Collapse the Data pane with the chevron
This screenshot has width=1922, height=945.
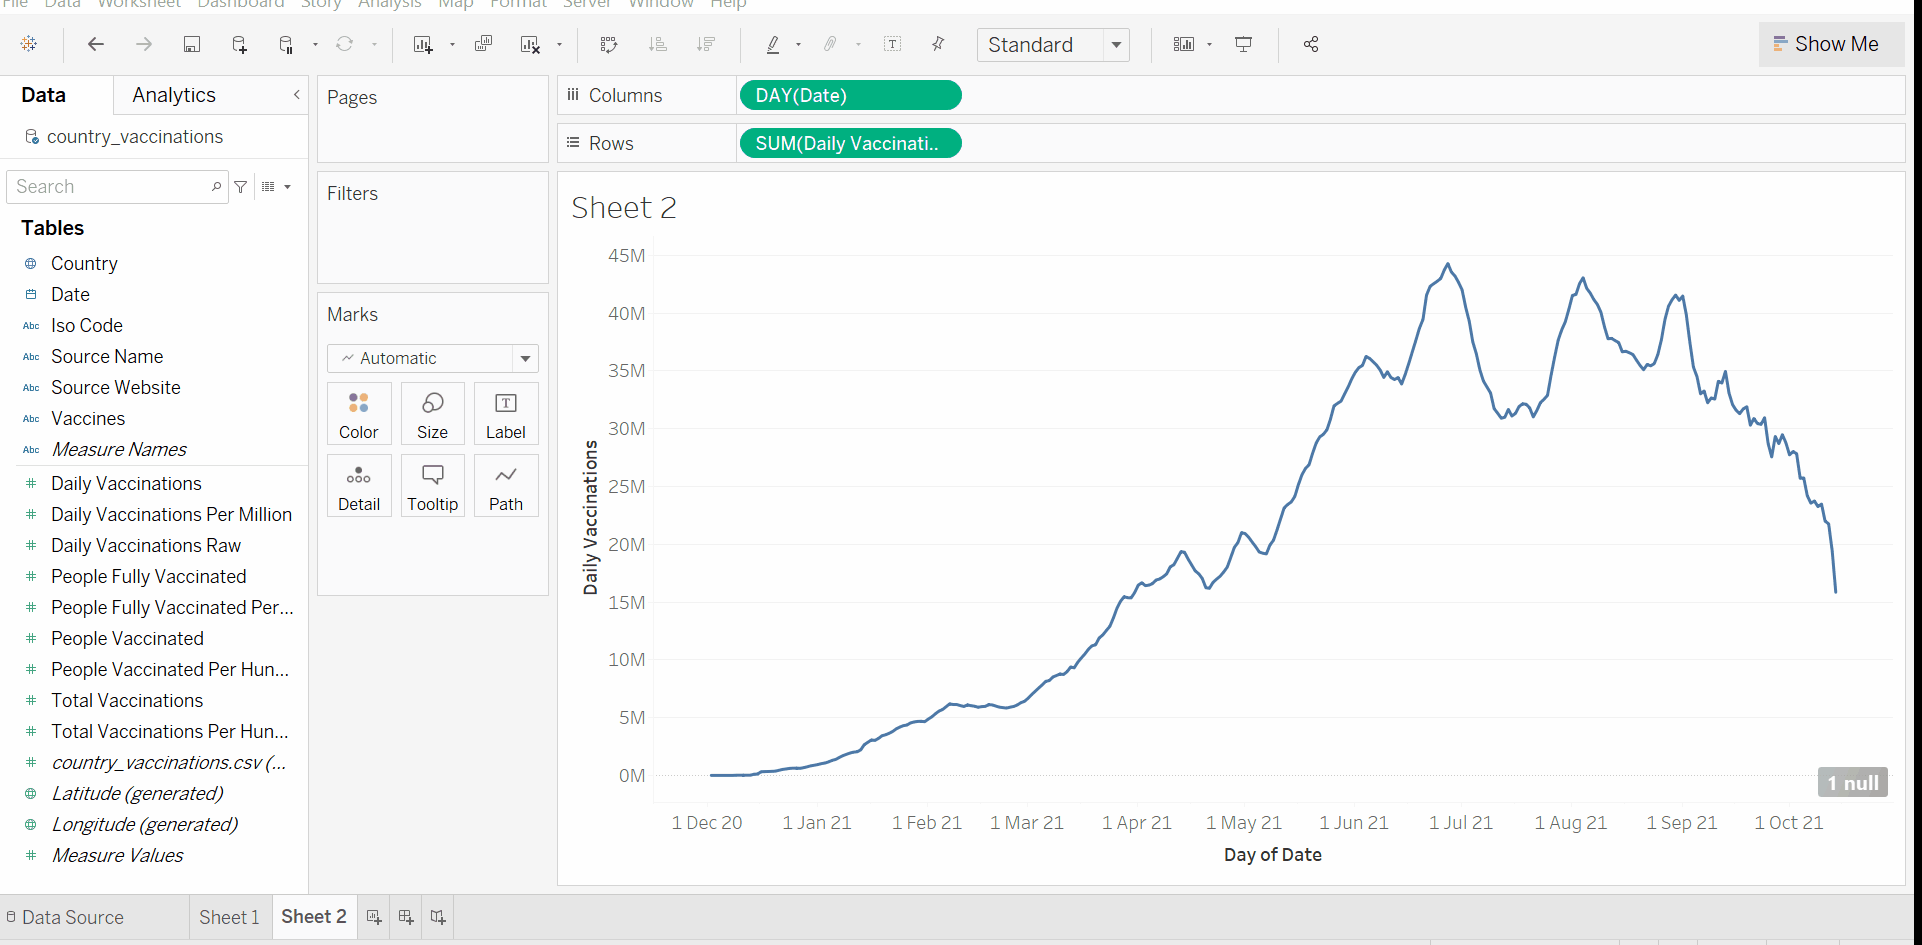click(296, 95)
